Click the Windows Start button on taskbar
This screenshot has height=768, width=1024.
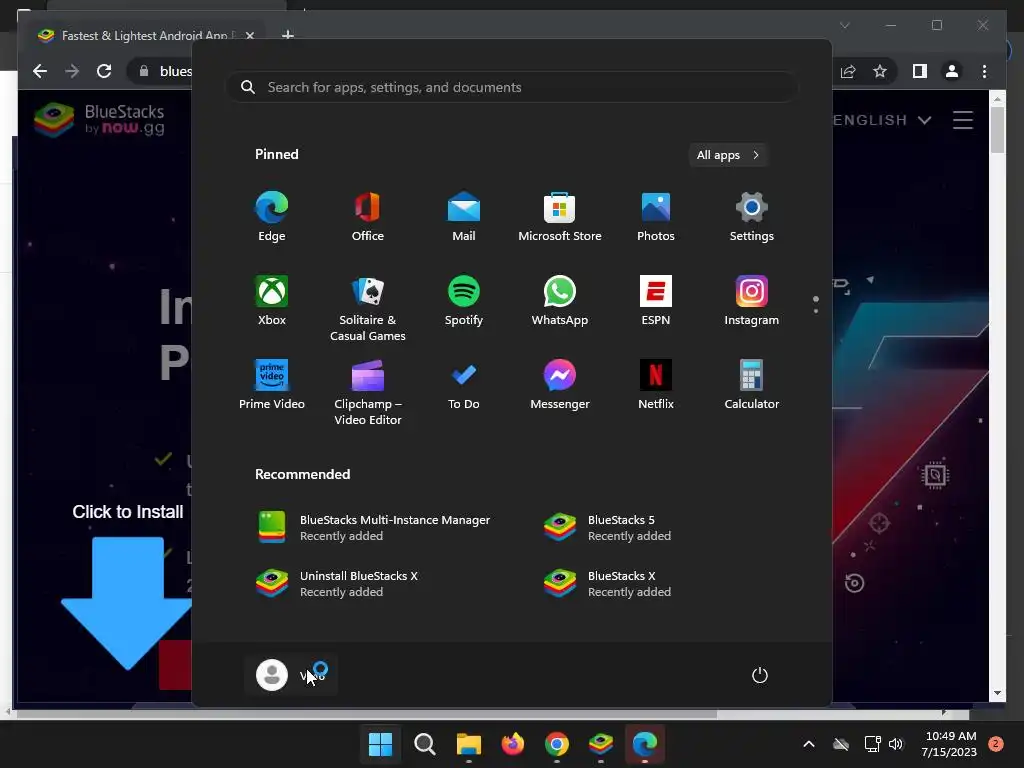[x=380, y=744]
